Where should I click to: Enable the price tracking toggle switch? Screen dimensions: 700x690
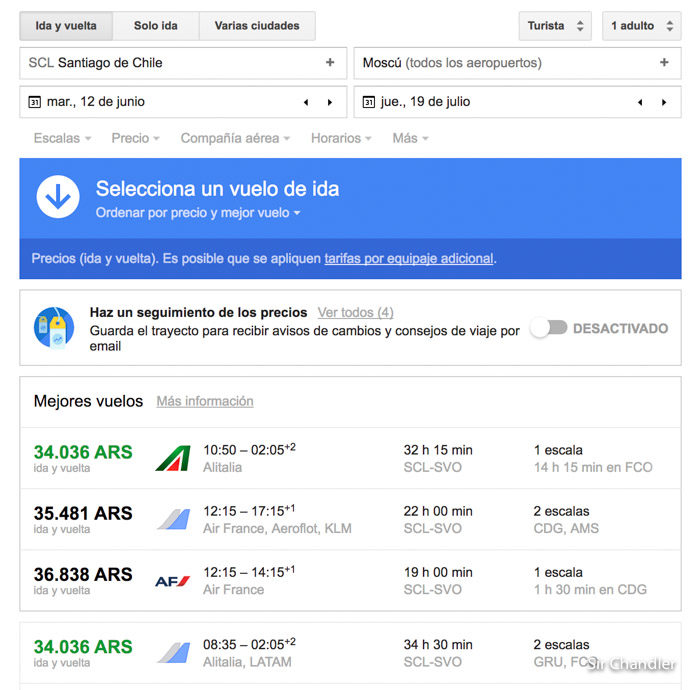pyautogui.click(x=548, y=328)
